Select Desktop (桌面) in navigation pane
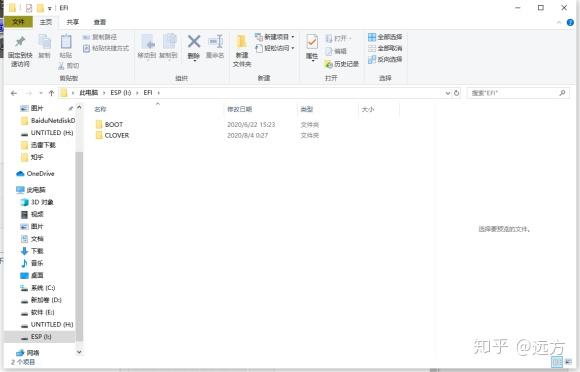This screenshot has width=580, height=372. pos(33,275)
